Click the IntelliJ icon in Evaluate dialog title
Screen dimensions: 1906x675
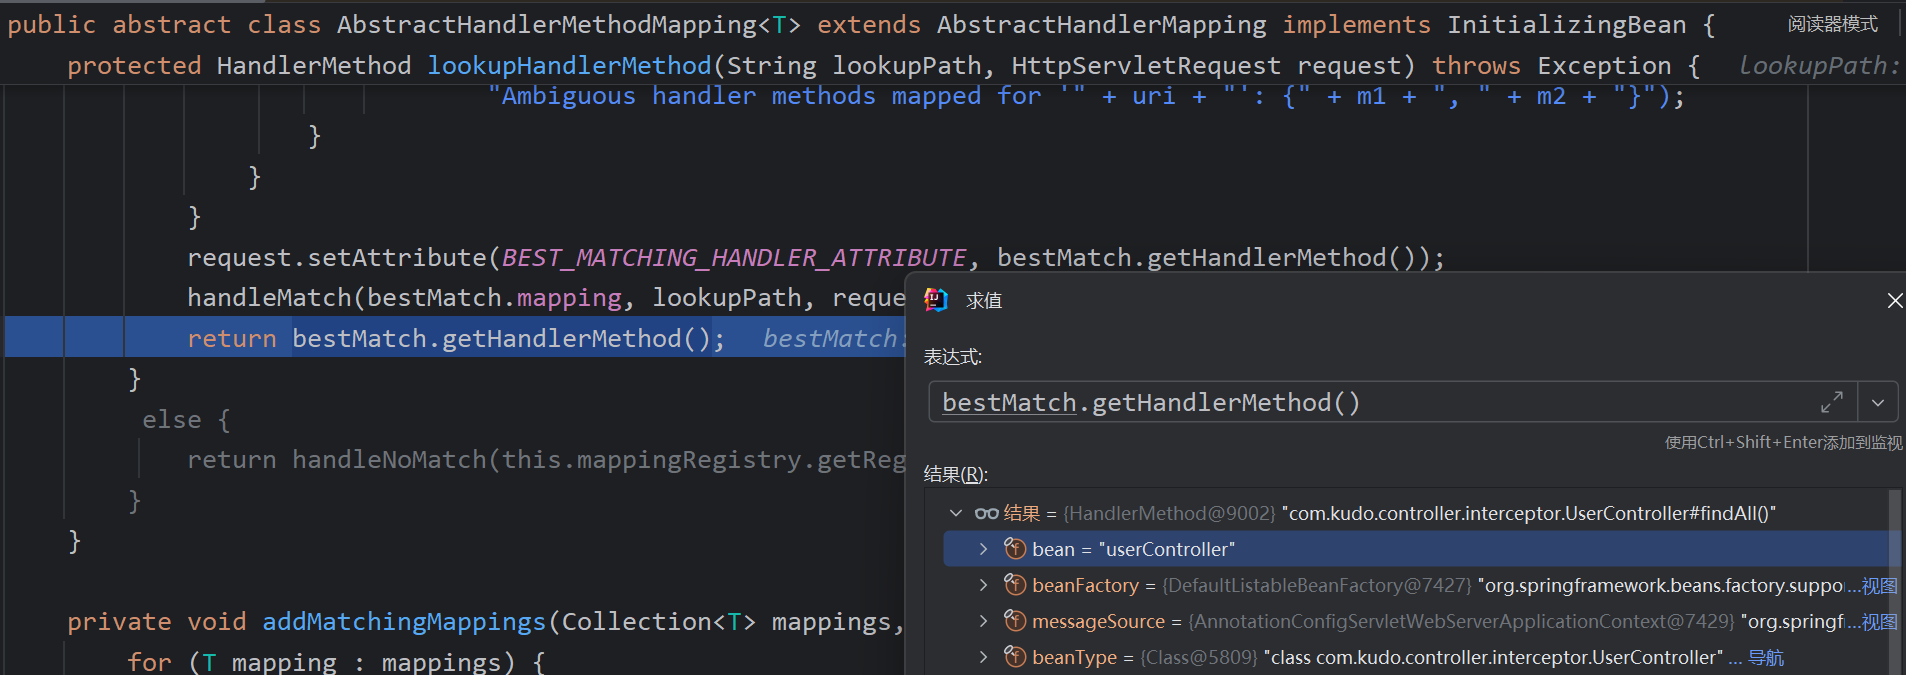[x=936, y=300]
